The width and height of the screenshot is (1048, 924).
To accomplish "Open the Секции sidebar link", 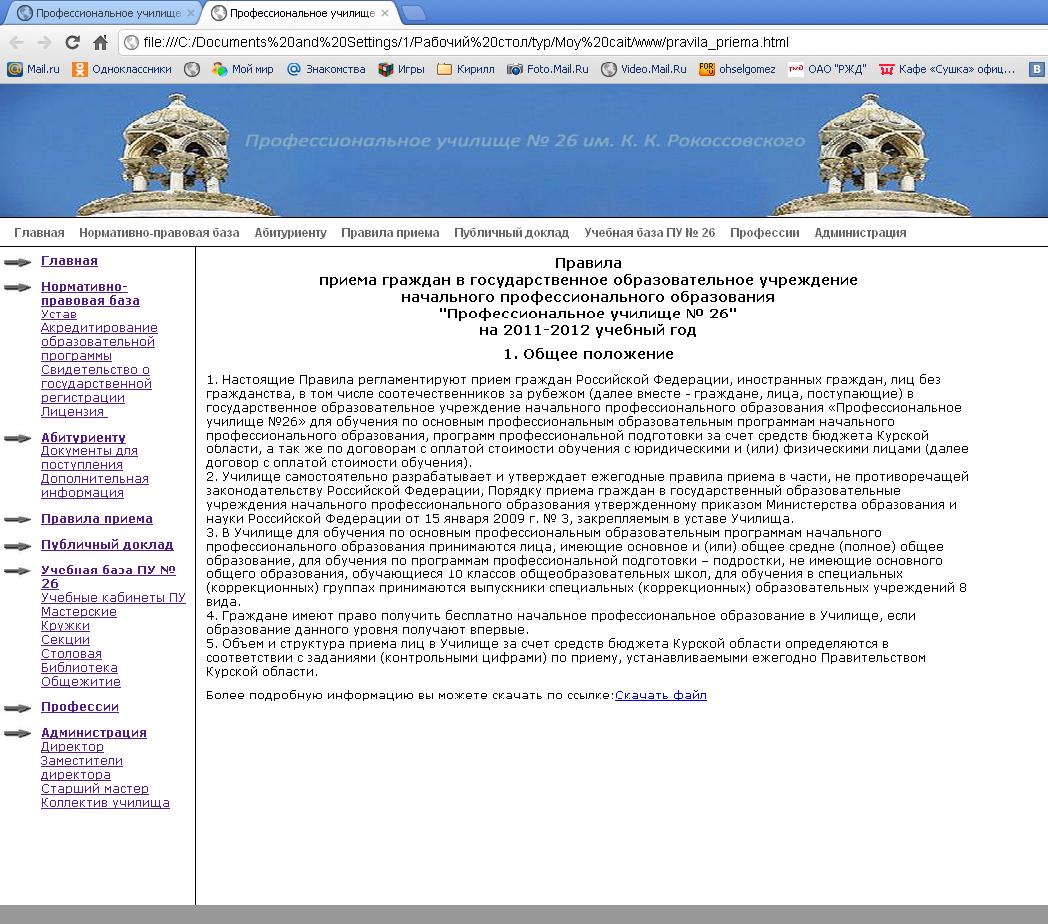I will 66,640.
